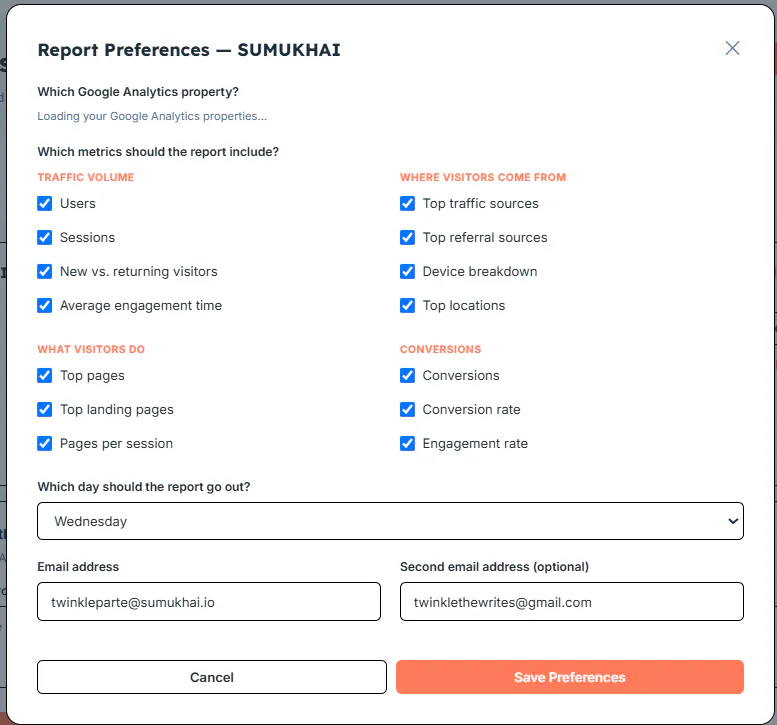Click the Cancel button
Screen dimensions: 777x725
(212, 677)
